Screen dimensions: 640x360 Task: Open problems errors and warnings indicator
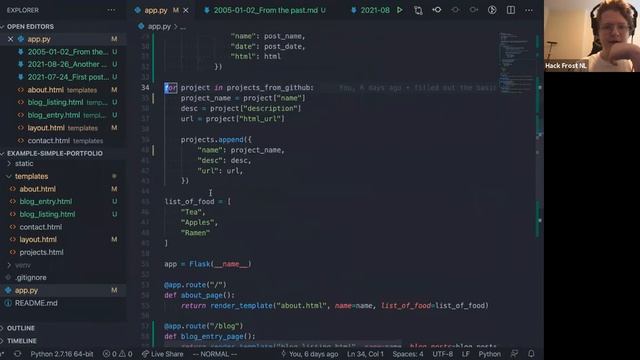tap(118, 354)
